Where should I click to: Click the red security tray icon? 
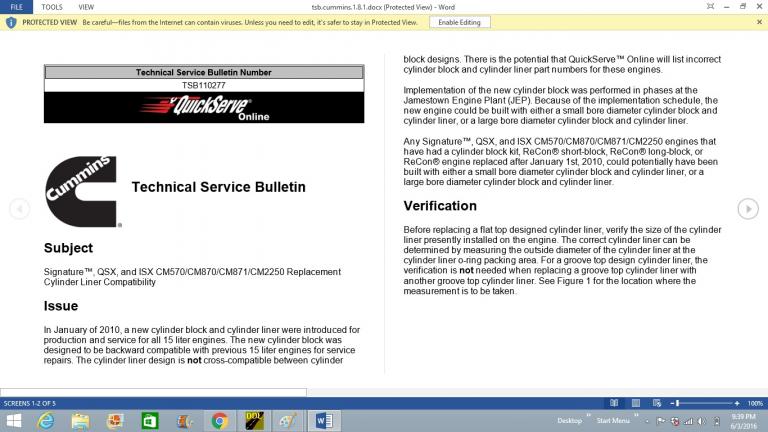coord(675,421)
